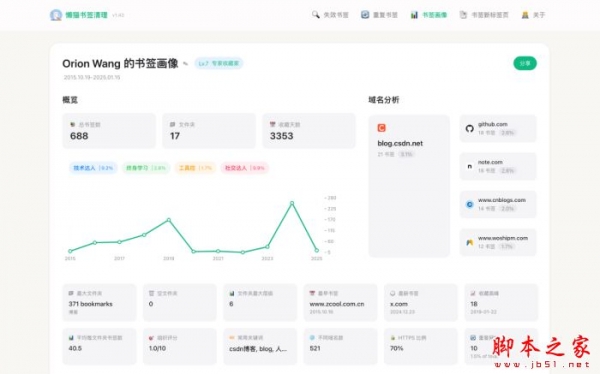600x374 pixels.
Task: Open the 失效书签 tab
Action: (x=330, y=15)
